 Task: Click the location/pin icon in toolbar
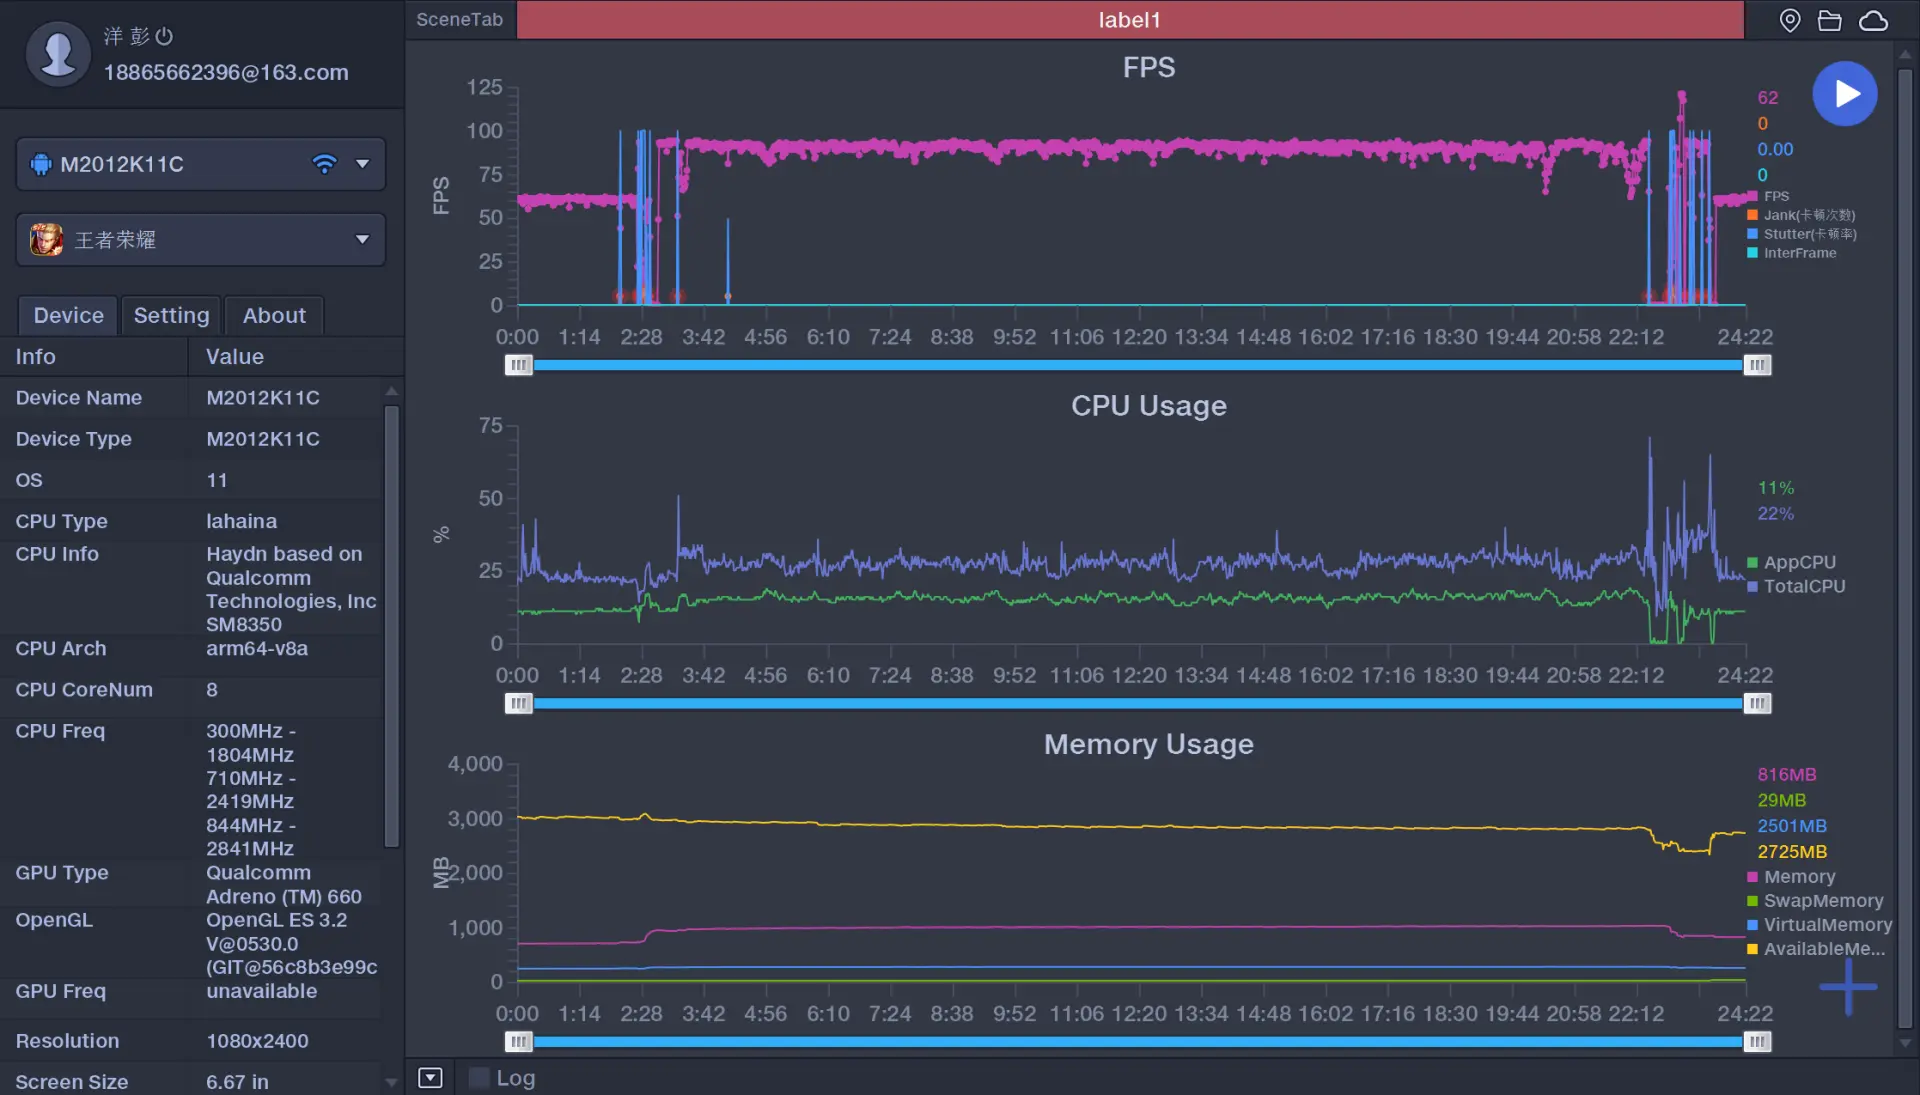click(1789, 20)
